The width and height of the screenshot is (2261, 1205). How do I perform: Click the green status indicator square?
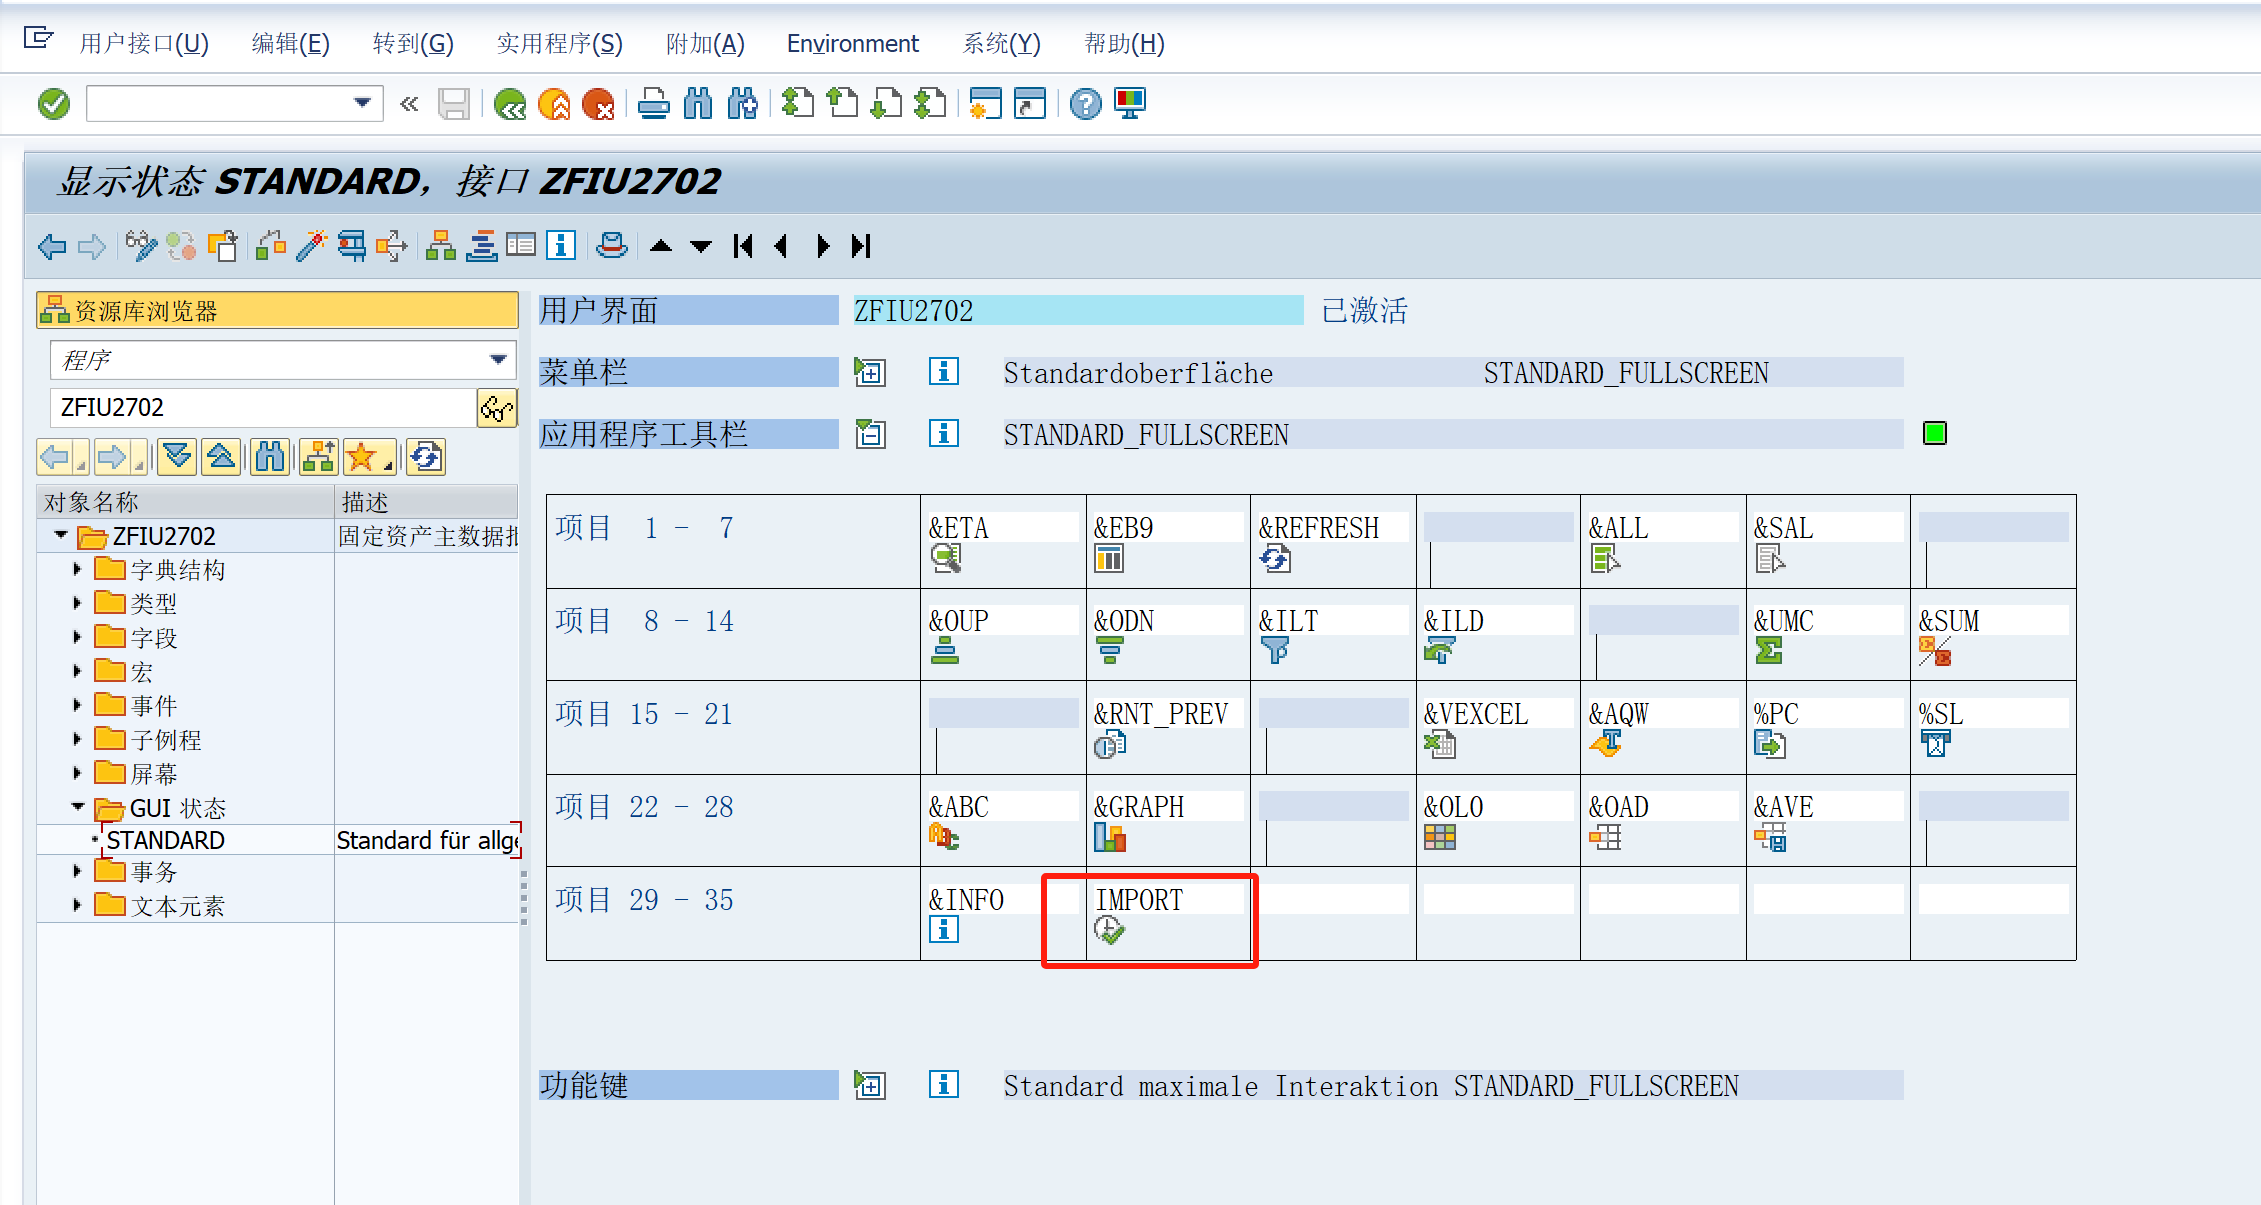click(x=1935, y=433)
